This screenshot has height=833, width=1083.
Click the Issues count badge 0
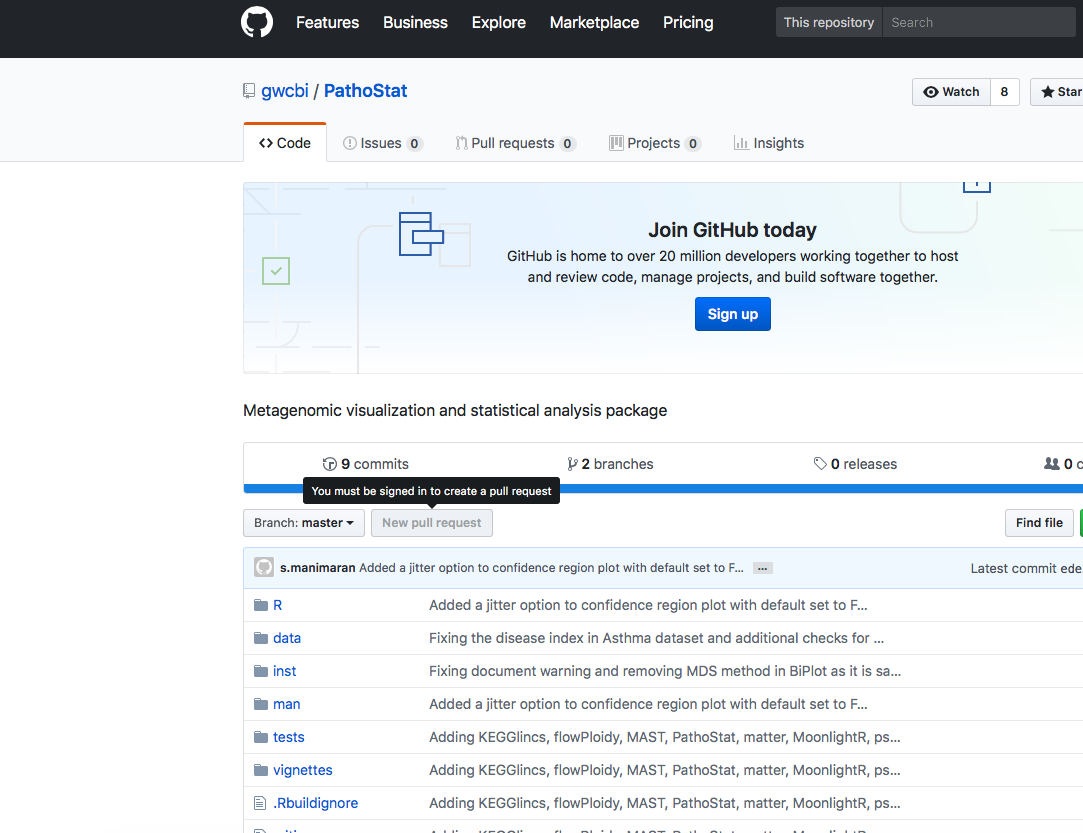click(x=414, y=144)
